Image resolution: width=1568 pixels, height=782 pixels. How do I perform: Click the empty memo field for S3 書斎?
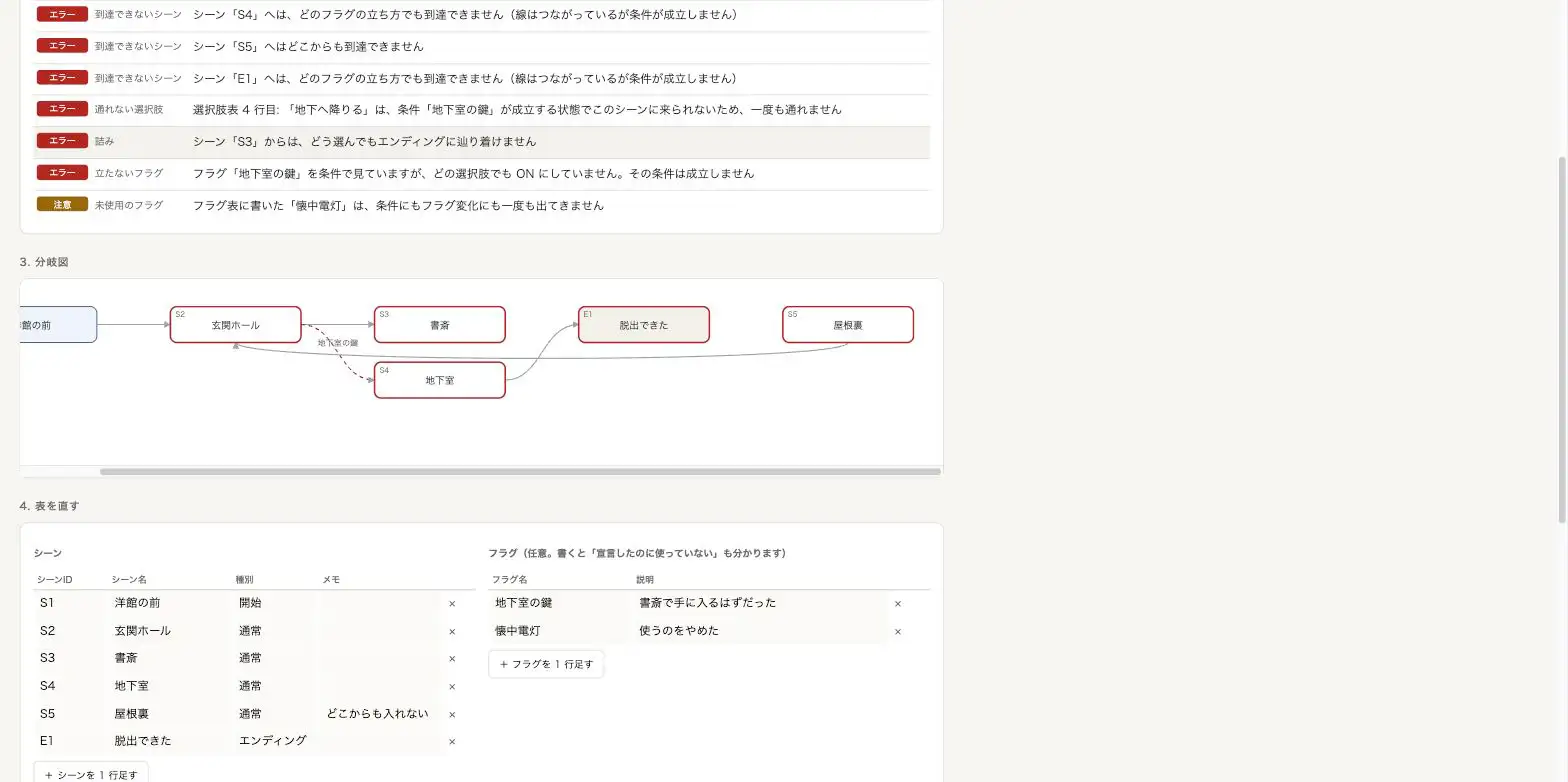click(380, 658)
